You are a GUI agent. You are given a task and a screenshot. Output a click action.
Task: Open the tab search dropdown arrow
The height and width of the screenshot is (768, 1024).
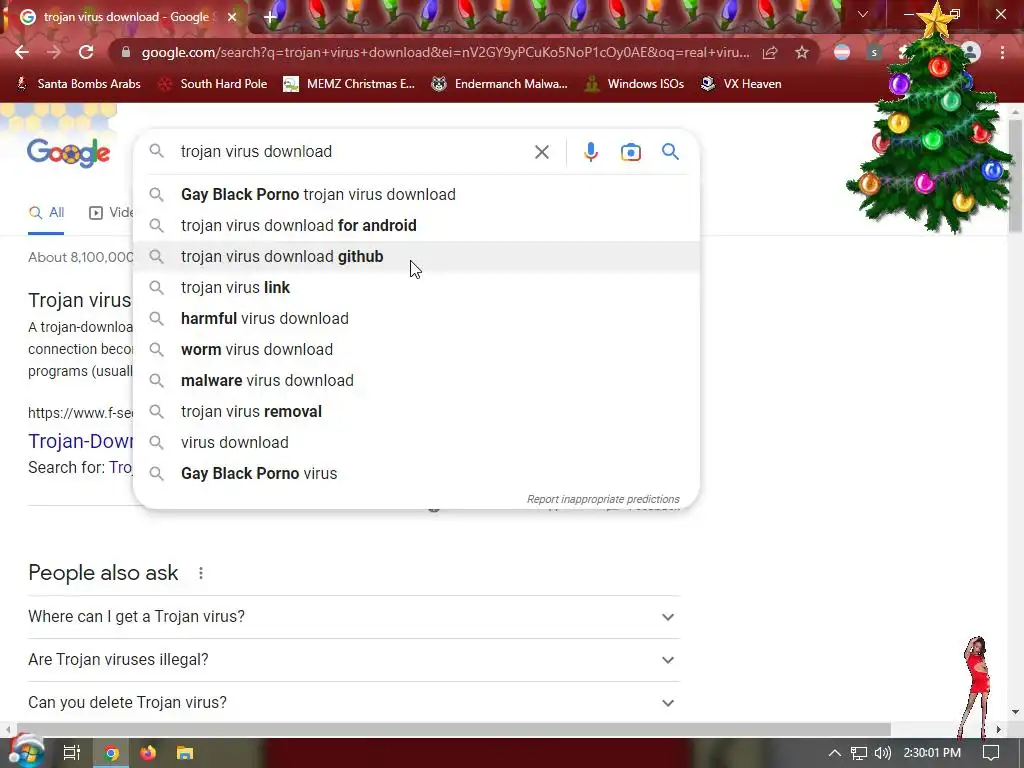(863, 14)
